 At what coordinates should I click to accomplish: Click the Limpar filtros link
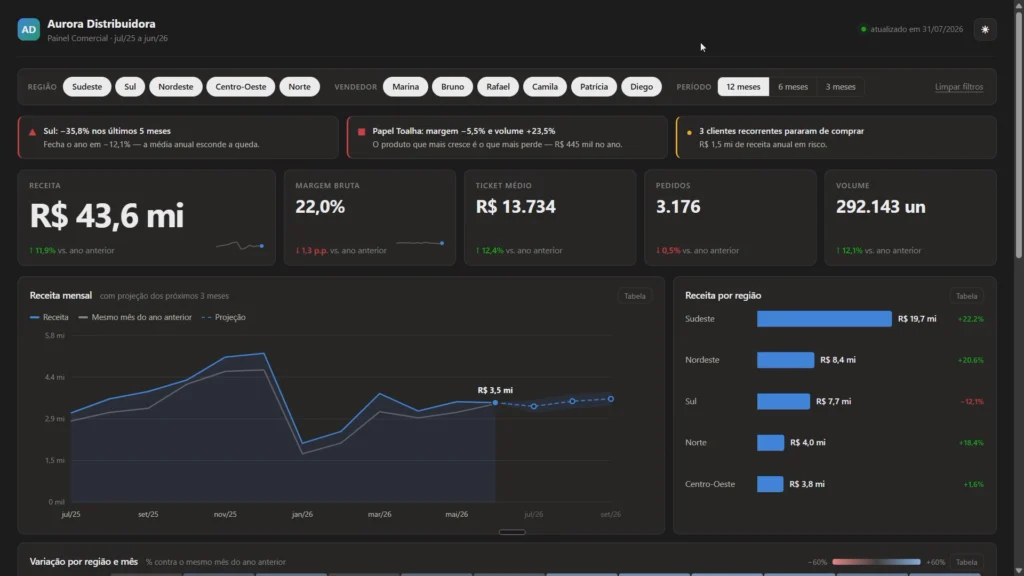click(x=959, y=87)
